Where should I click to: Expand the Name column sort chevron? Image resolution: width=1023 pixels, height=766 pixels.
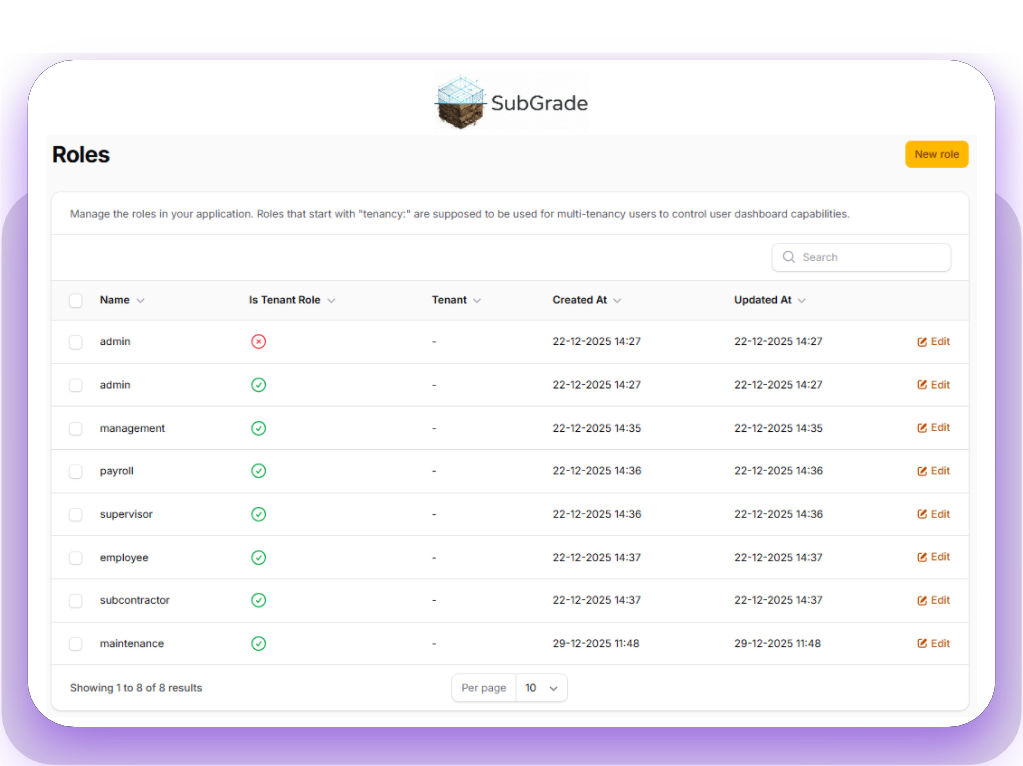140,300
